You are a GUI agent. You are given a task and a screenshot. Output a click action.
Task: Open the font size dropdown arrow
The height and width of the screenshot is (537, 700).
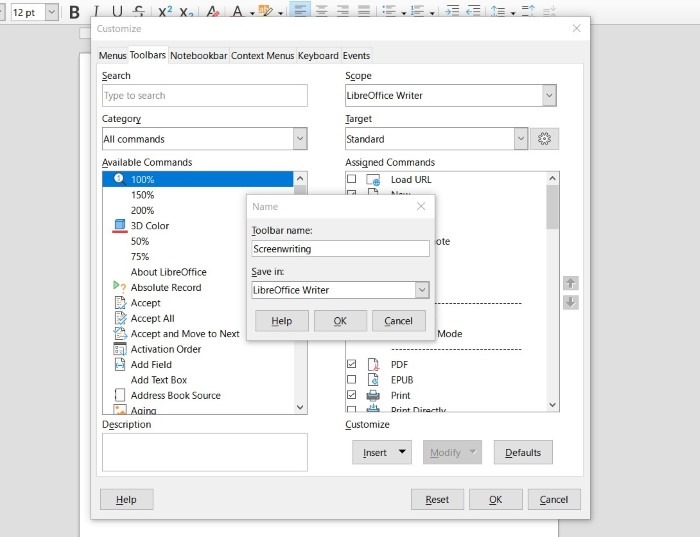tap(52, 12)
